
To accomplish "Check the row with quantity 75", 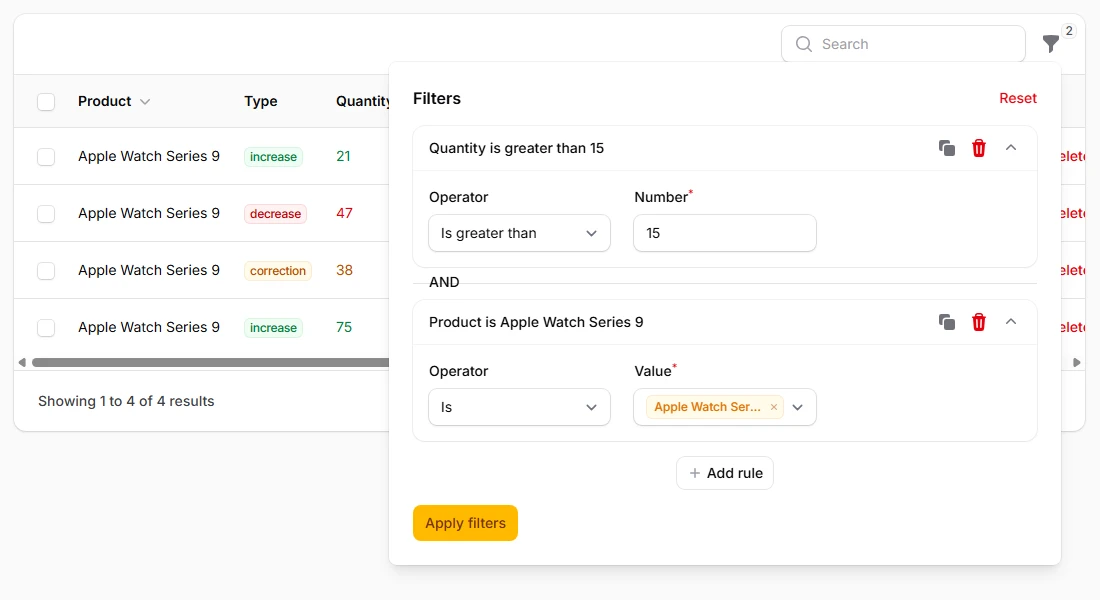I will [x=46, y=327].
